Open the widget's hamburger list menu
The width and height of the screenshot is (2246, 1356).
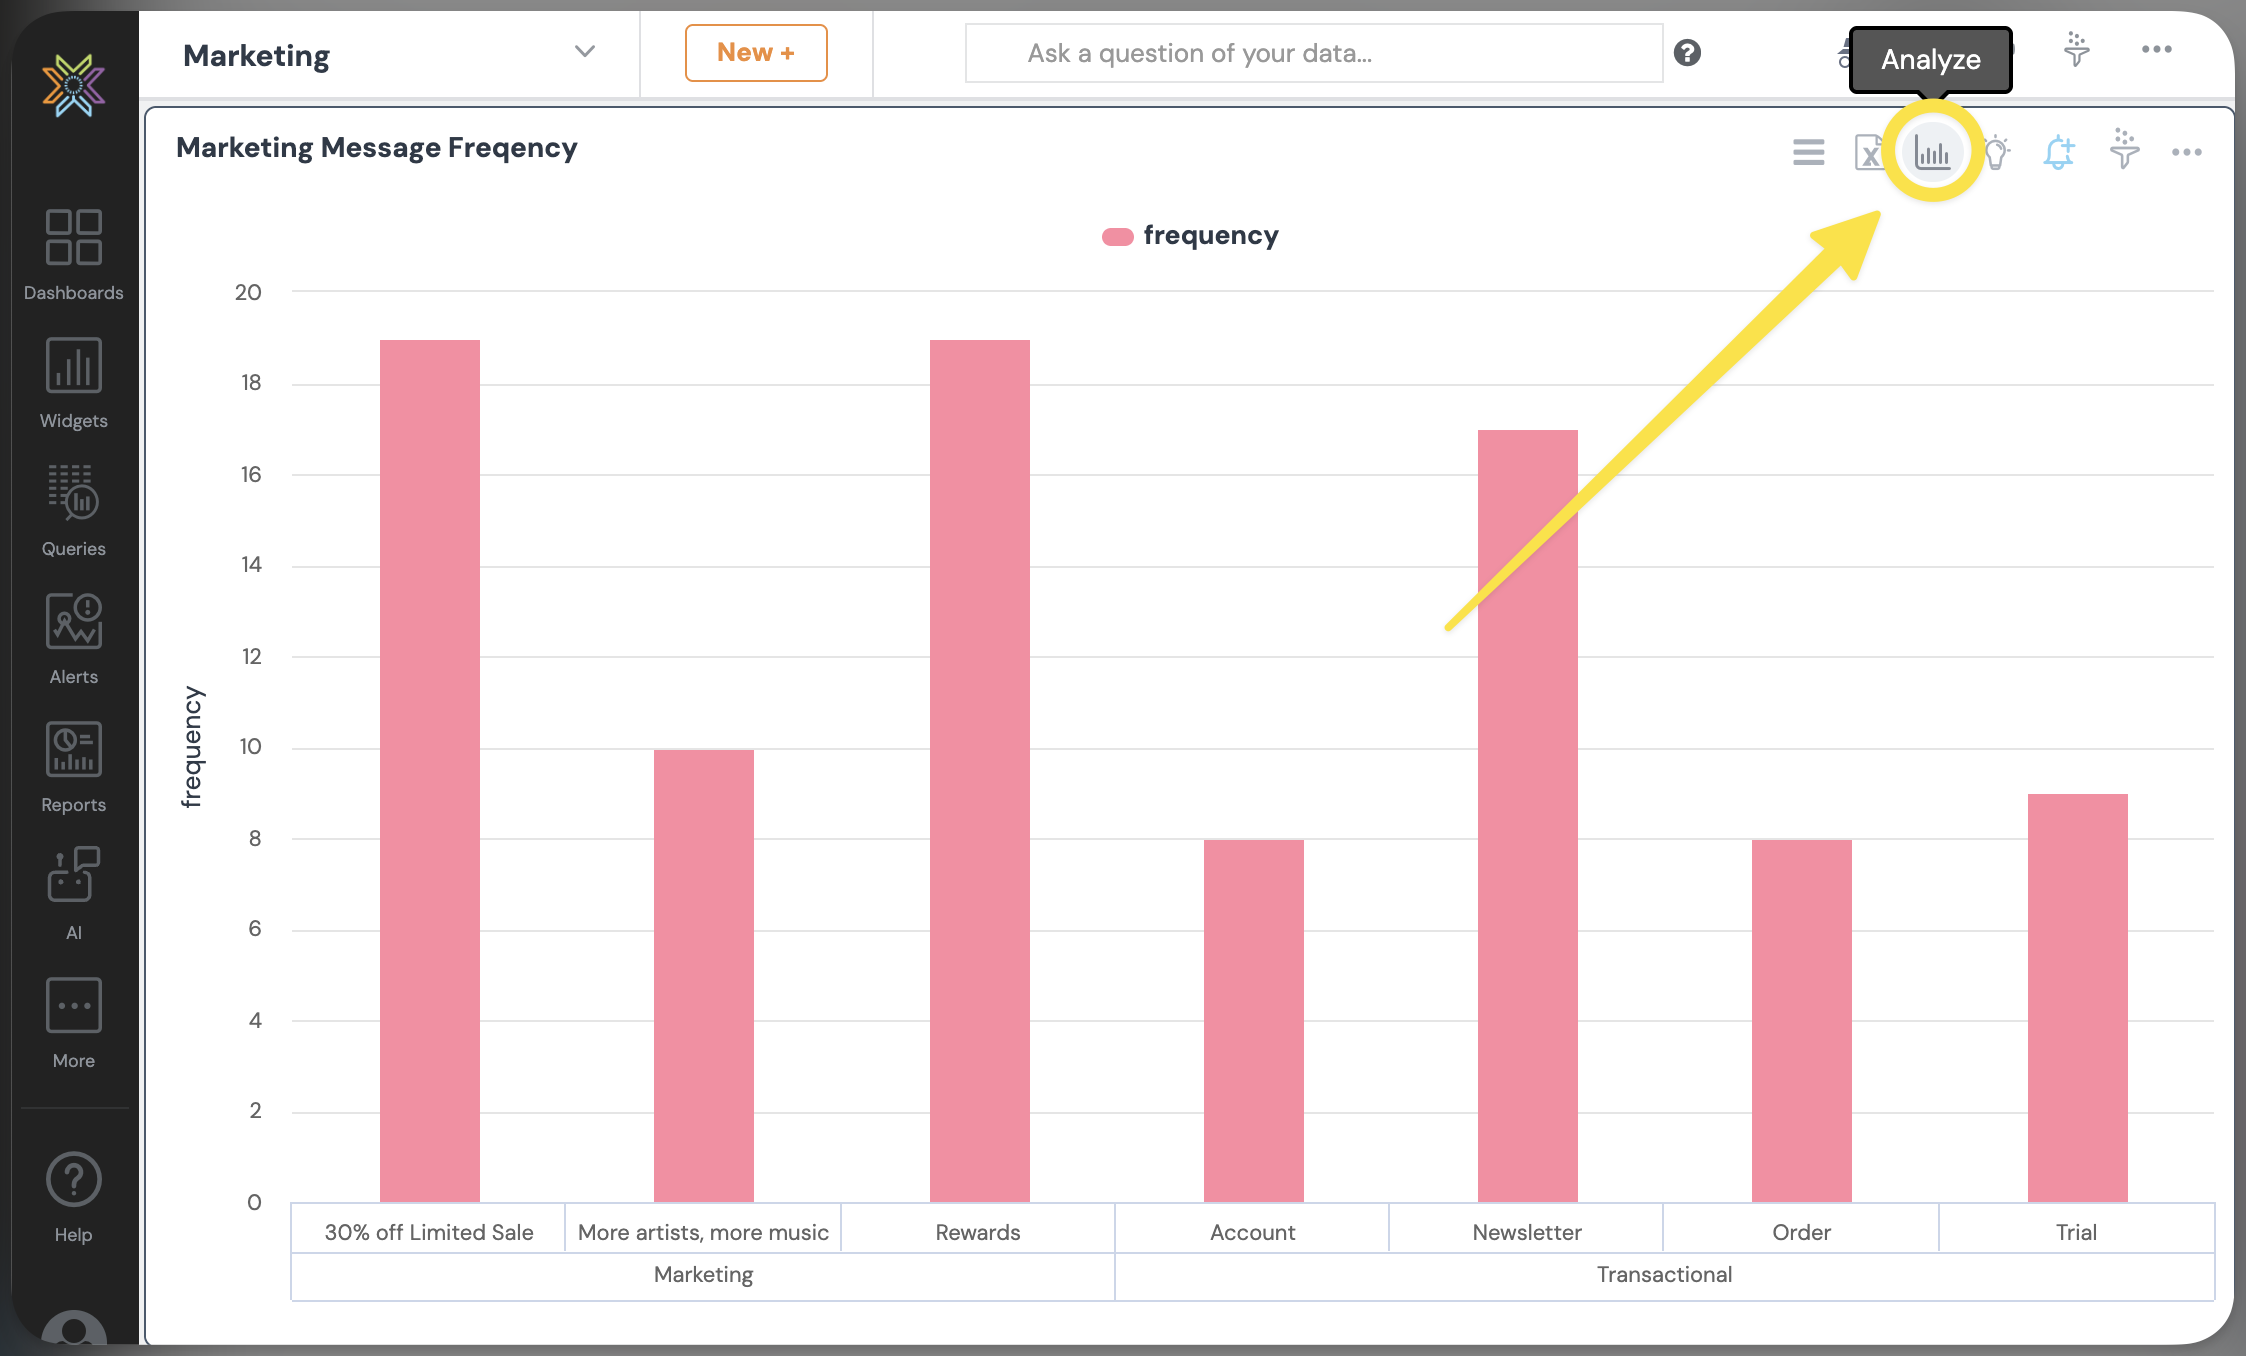point(1808,153)
